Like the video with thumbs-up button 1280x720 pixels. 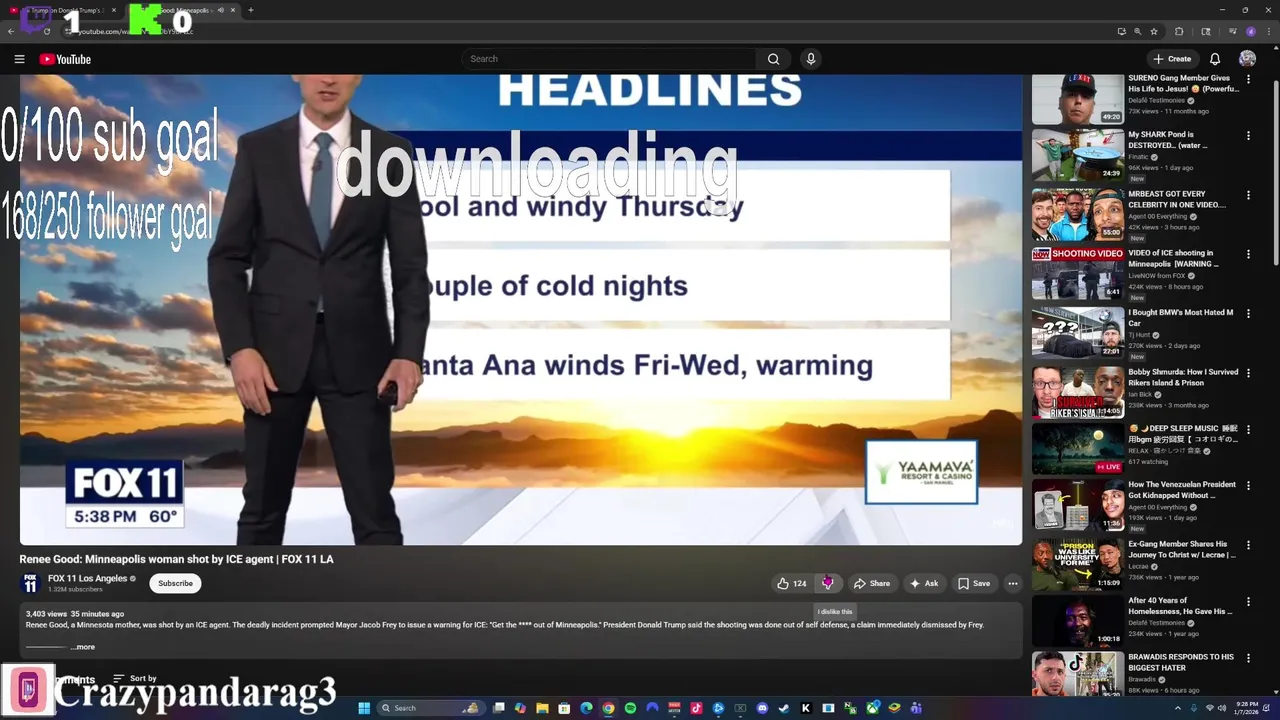coord(792,583)
